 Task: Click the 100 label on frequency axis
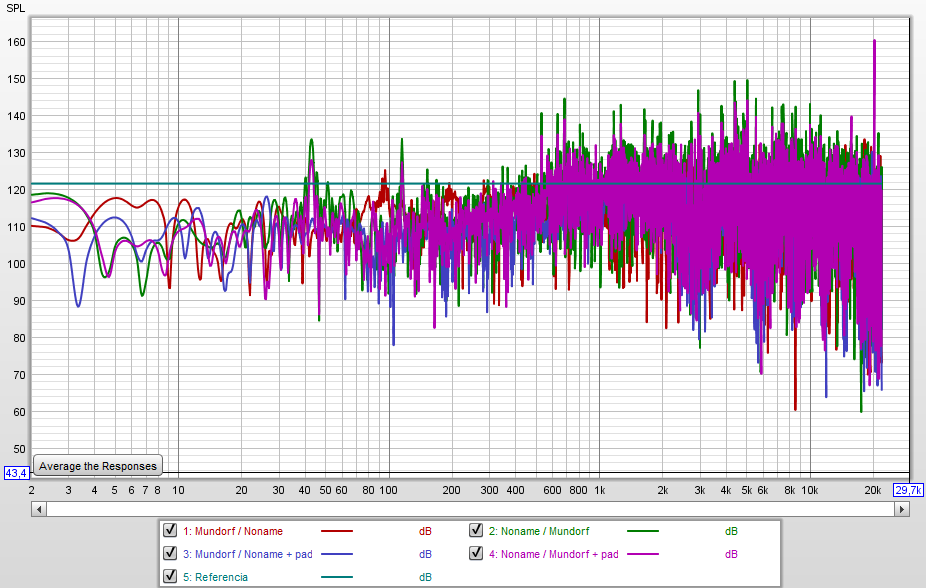pyautogui.click(x=388, y=490)
